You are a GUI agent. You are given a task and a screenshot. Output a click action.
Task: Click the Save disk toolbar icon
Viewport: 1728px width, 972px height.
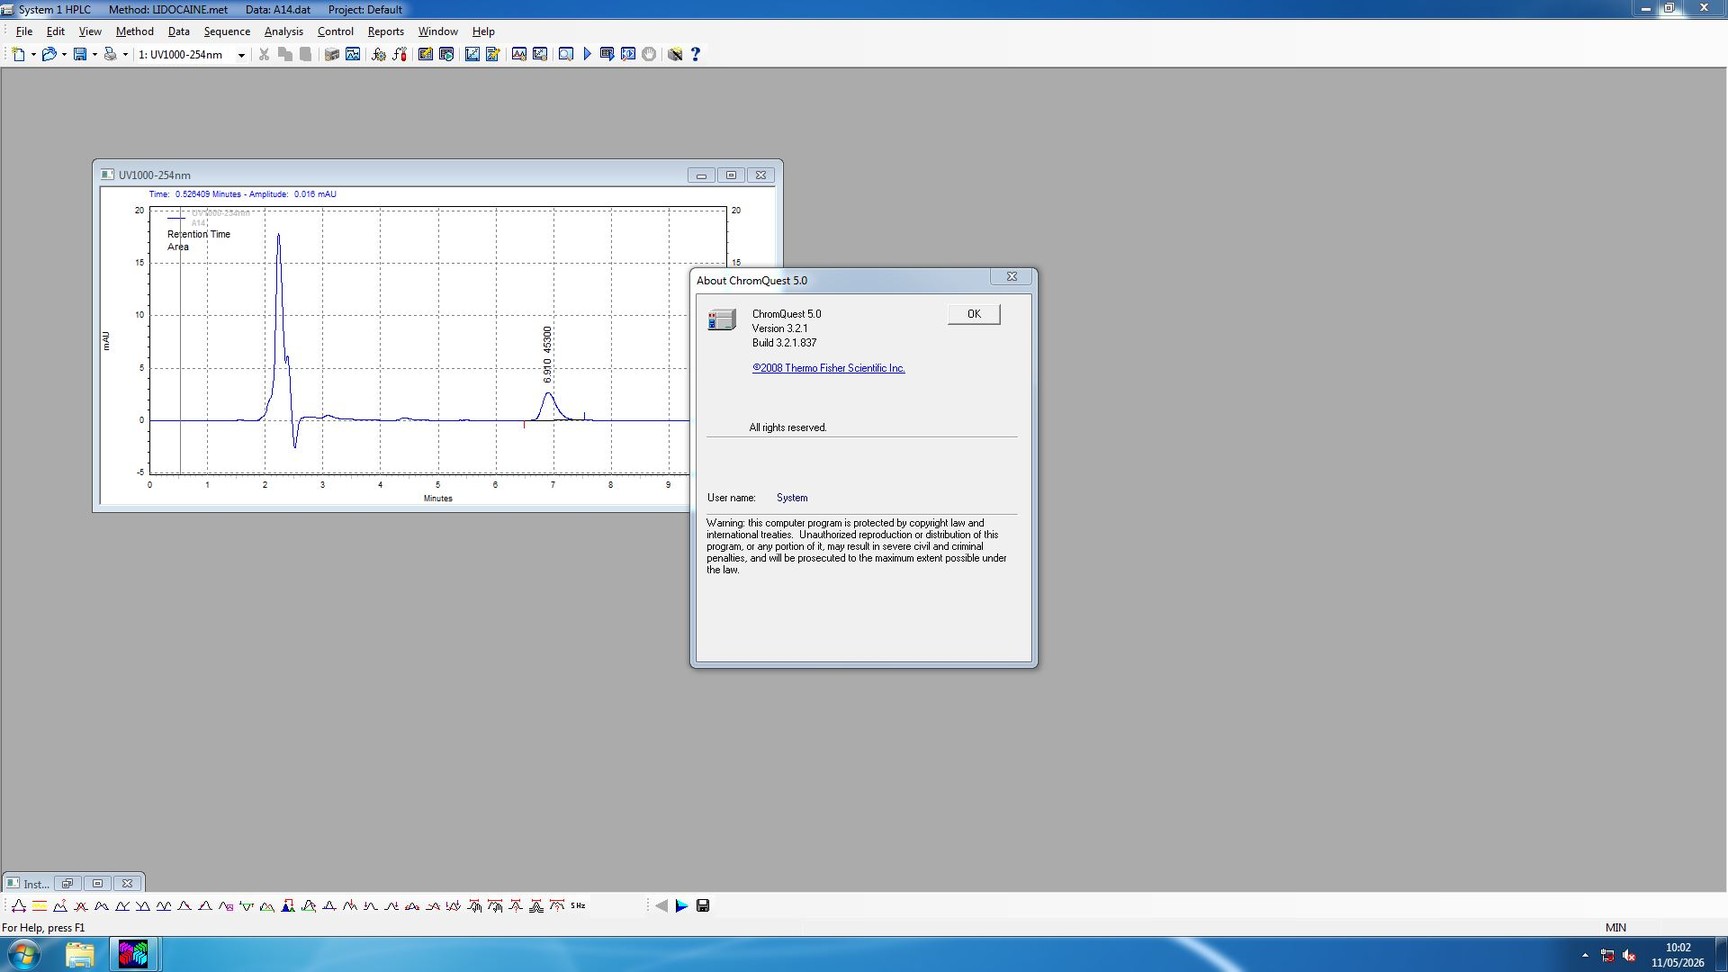point(79,54)
